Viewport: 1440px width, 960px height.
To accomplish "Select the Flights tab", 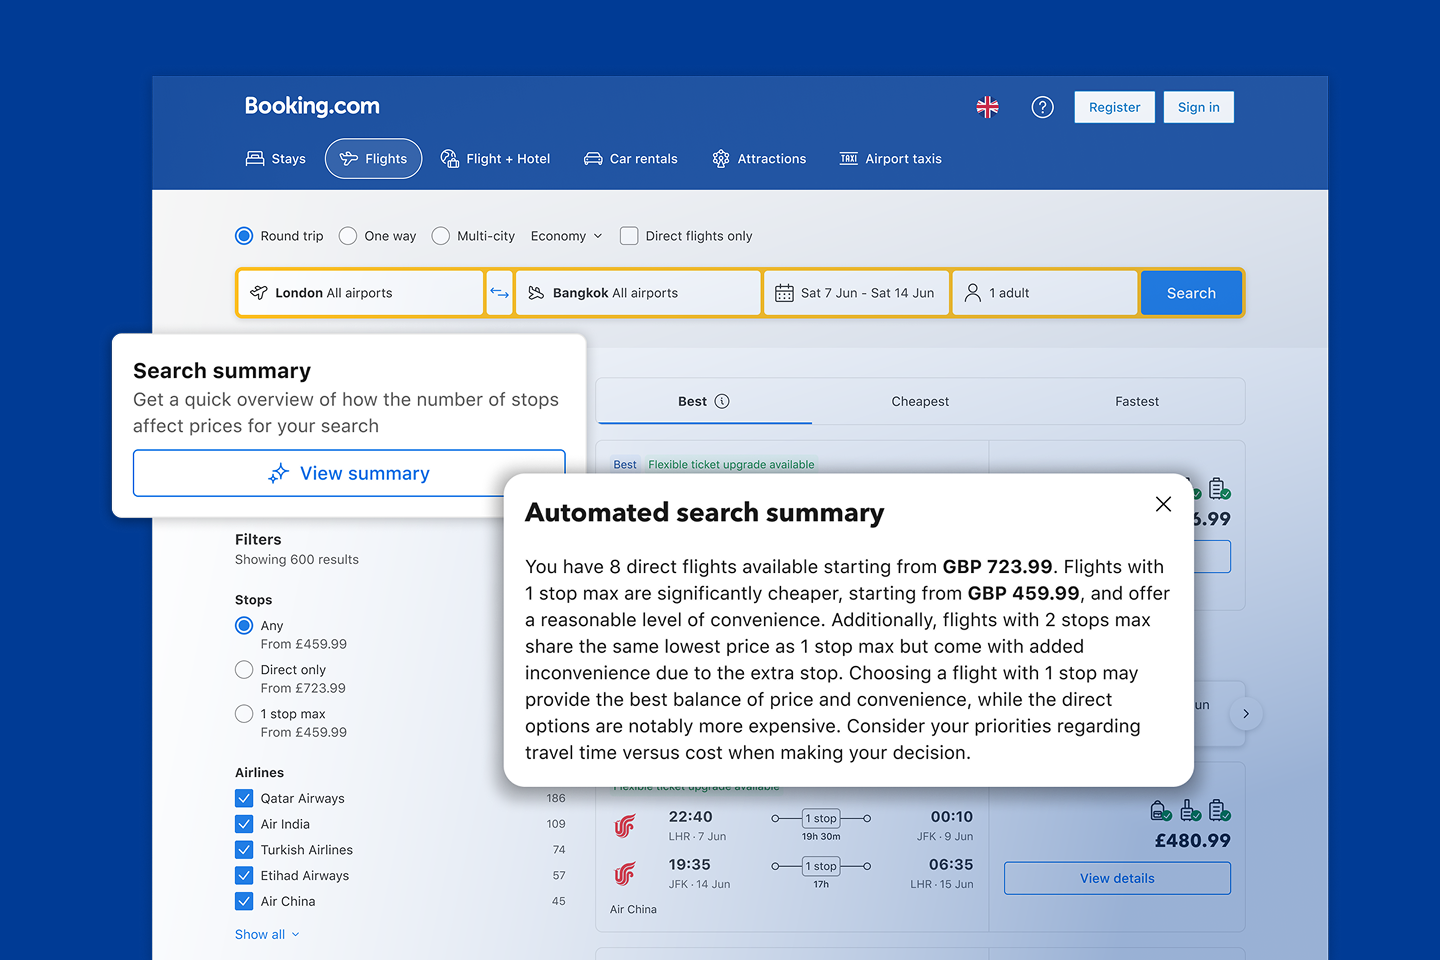I will click(x=373, y=159).
